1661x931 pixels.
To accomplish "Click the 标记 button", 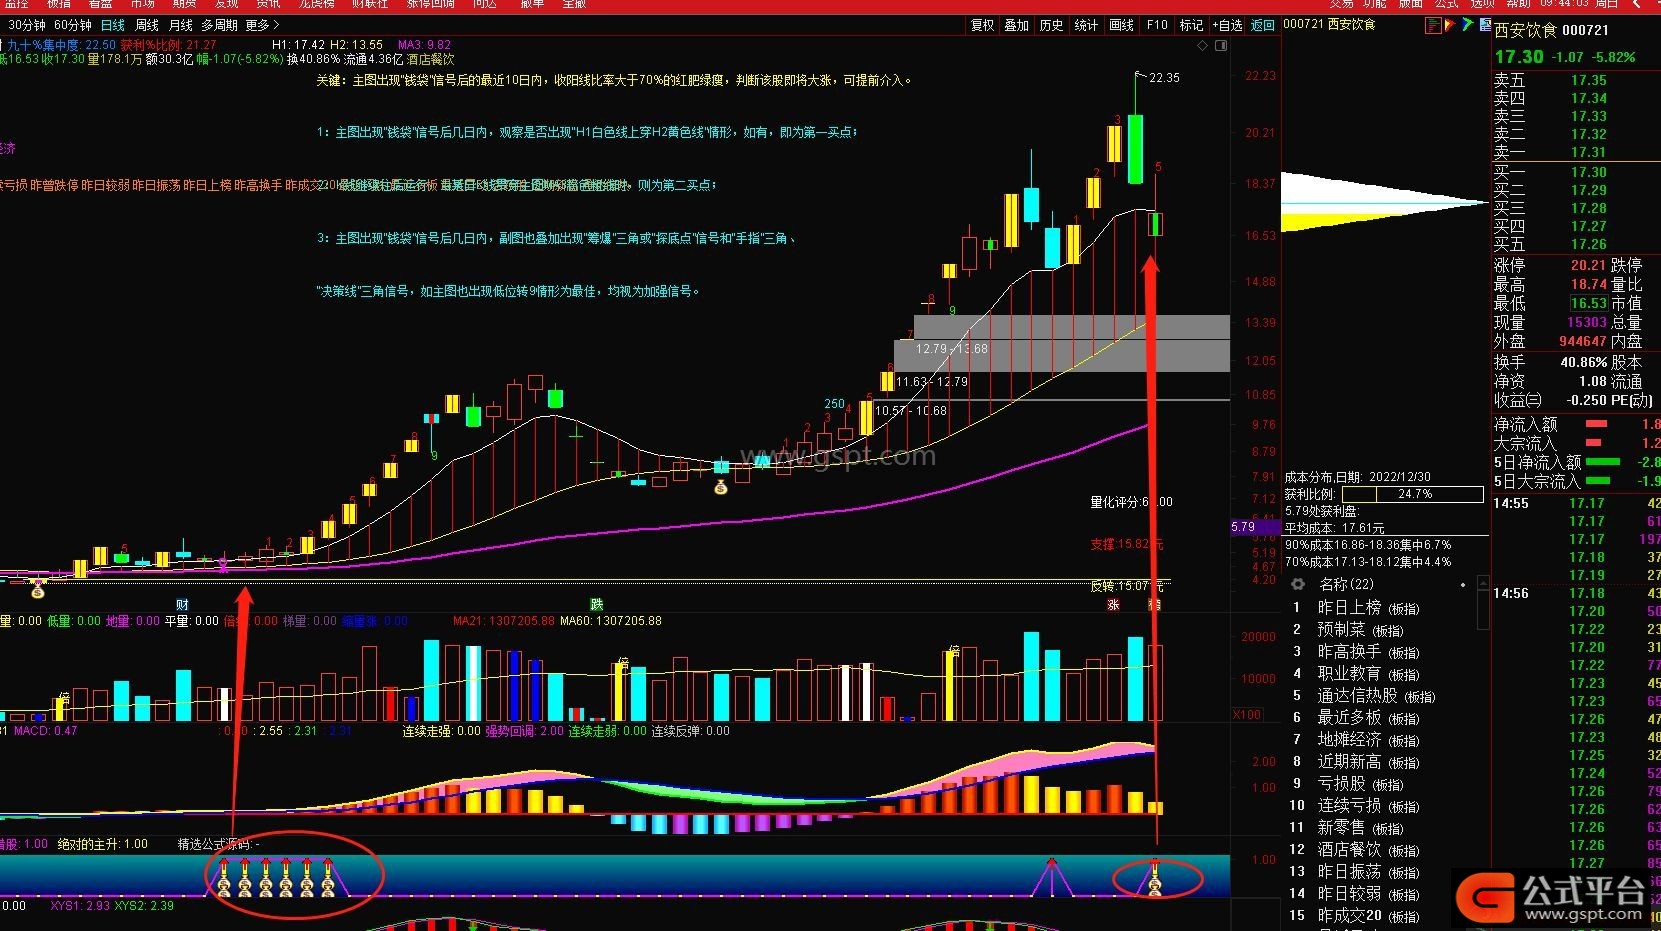I will coord(1191,25).
